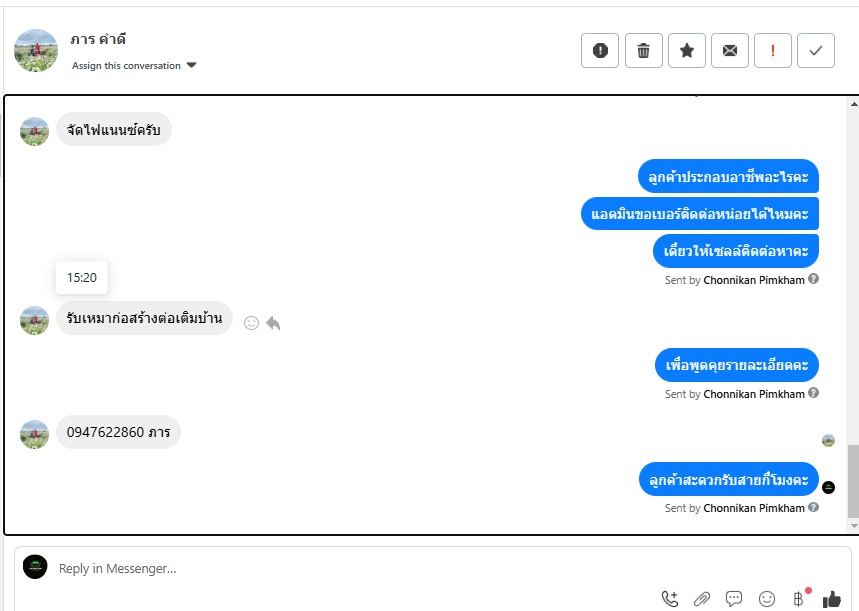Viewport: 859px width, 611px height.
Task: Click the Reply in Messenger text field
Action: pyautogui.click(x=351, y=568)
